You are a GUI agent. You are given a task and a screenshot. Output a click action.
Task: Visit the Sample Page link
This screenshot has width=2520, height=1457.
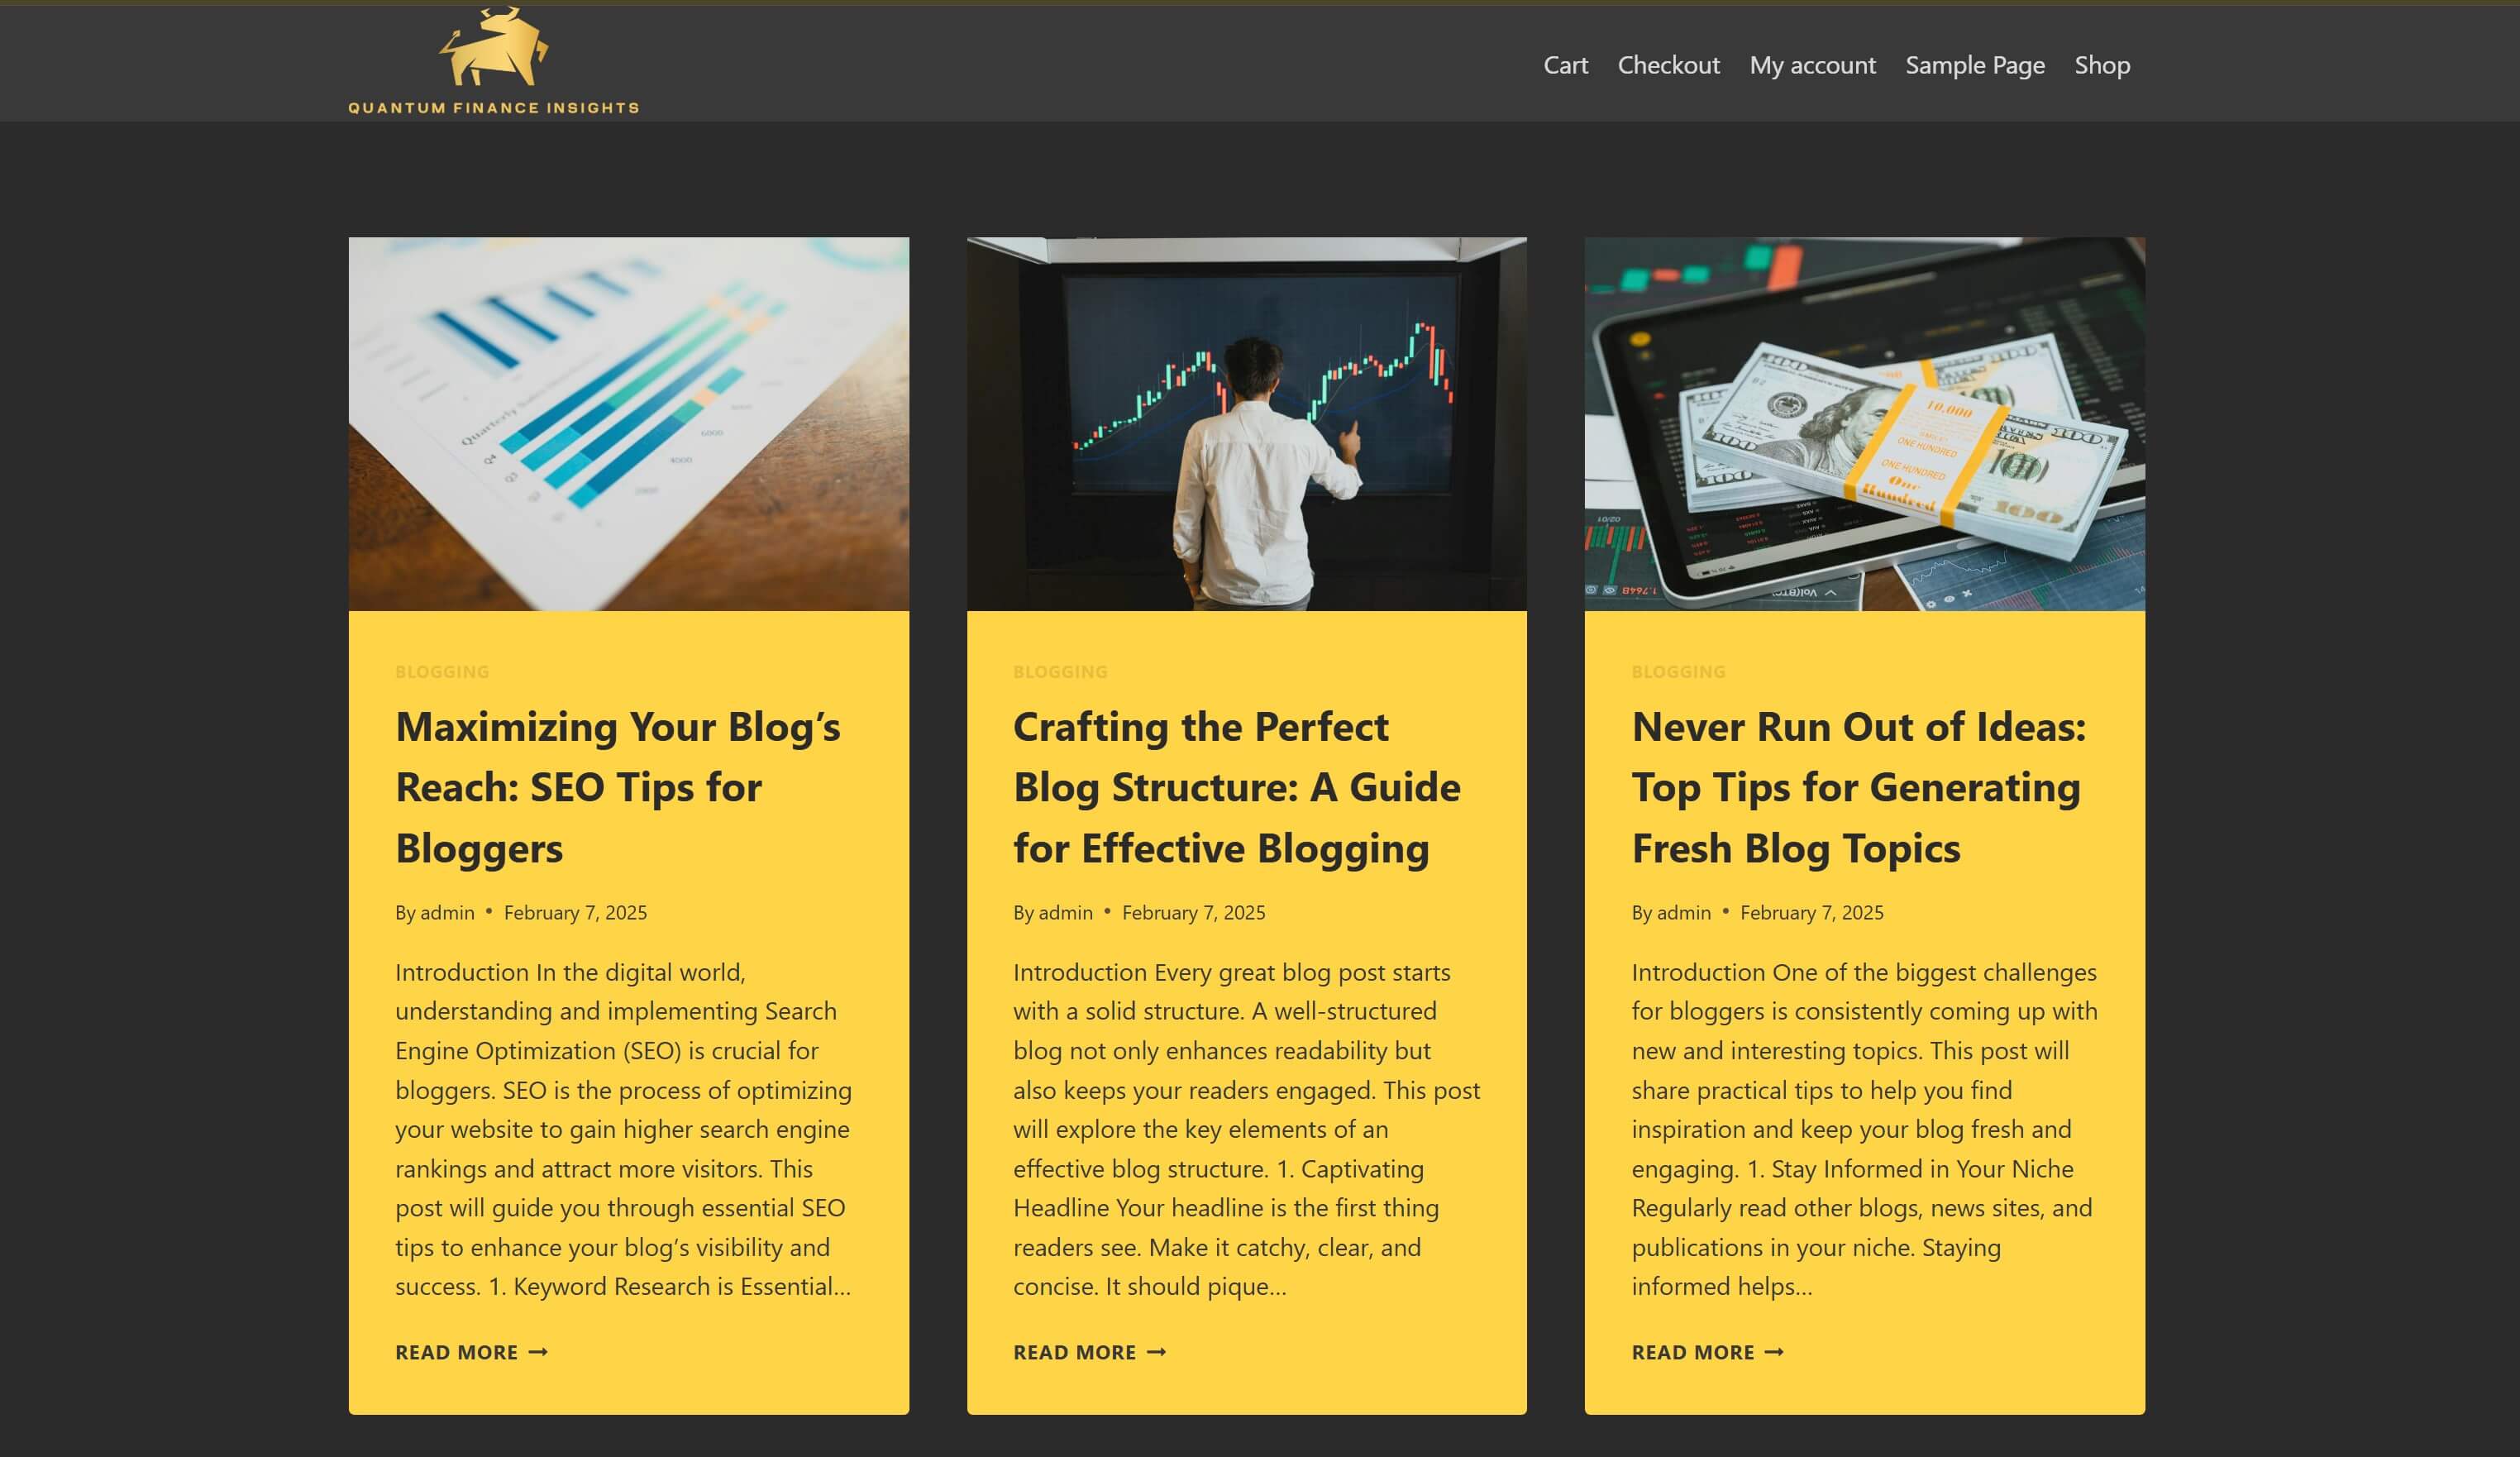point(1974,65)
